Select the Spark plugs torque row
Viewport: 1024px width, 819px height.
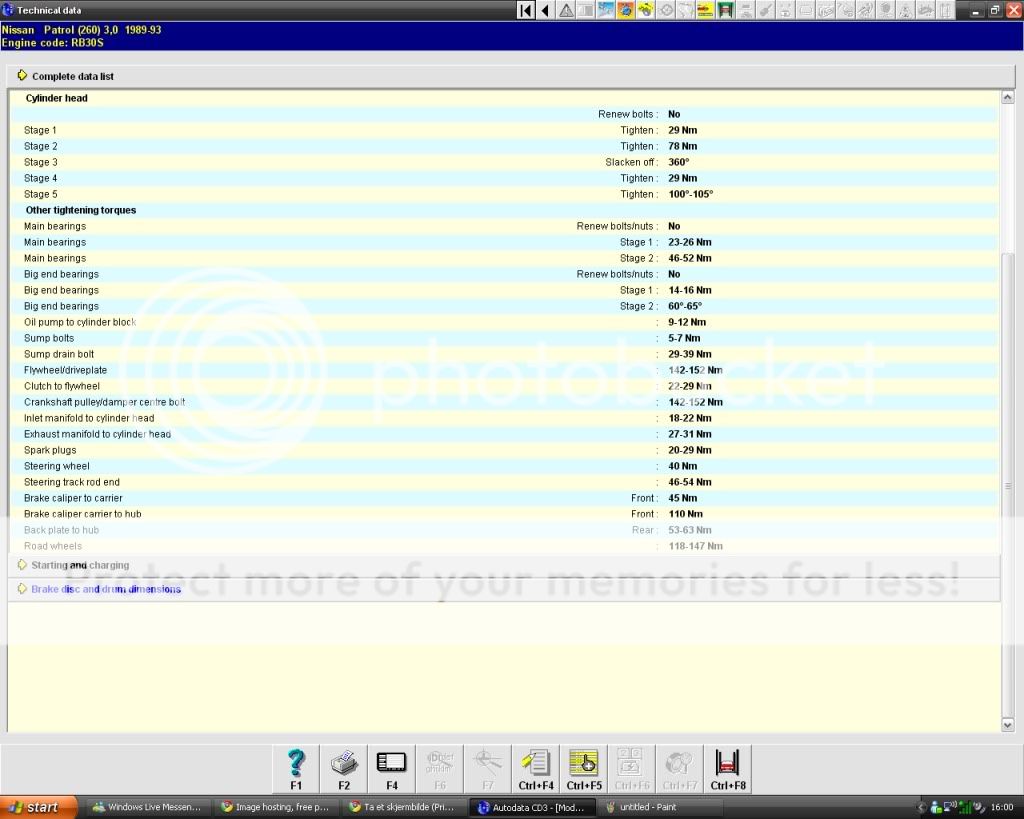[50, 450]
